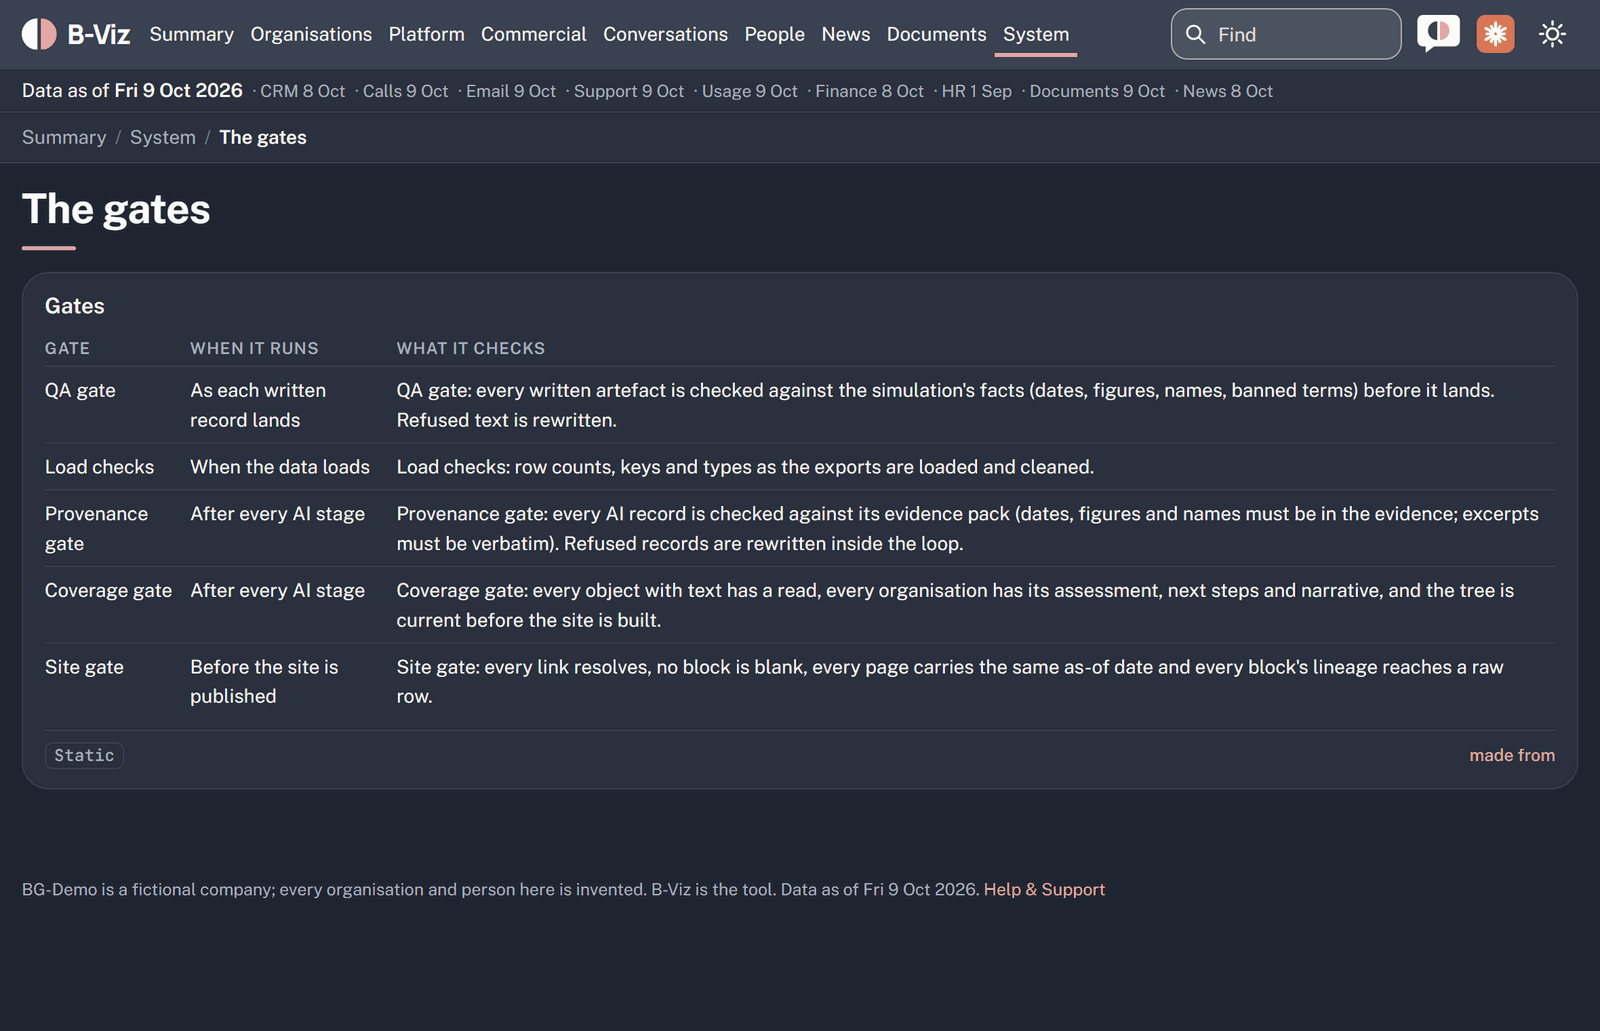
Task: Click 'Finance 8 Oct' in data bar
Action: tap(870, 91)
